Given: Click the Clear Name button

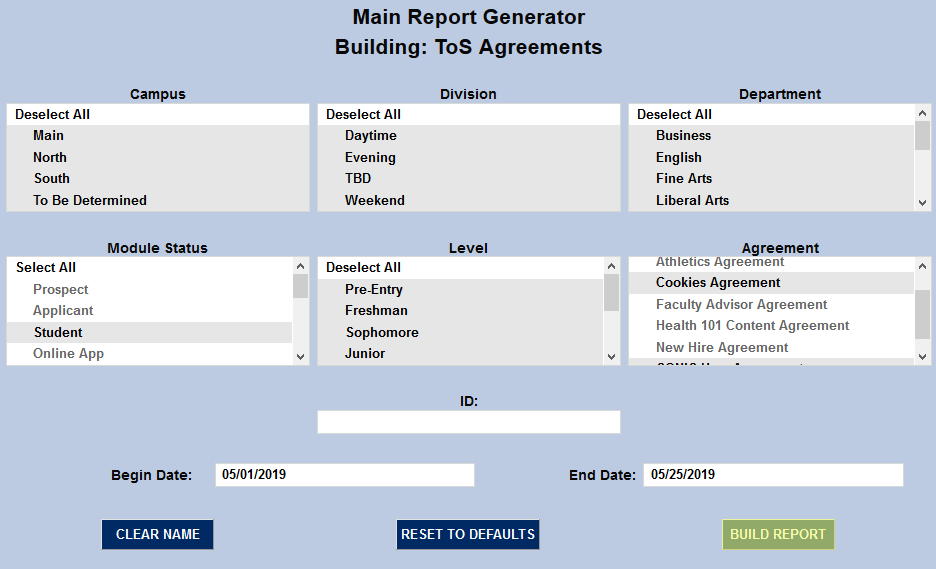Looking at the screenshot, I should pyautogui.click(x=157, y=534).
